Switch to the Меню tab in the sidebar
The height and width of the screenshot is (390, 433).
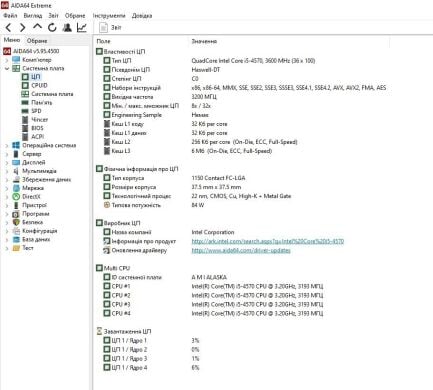[12, 40]
